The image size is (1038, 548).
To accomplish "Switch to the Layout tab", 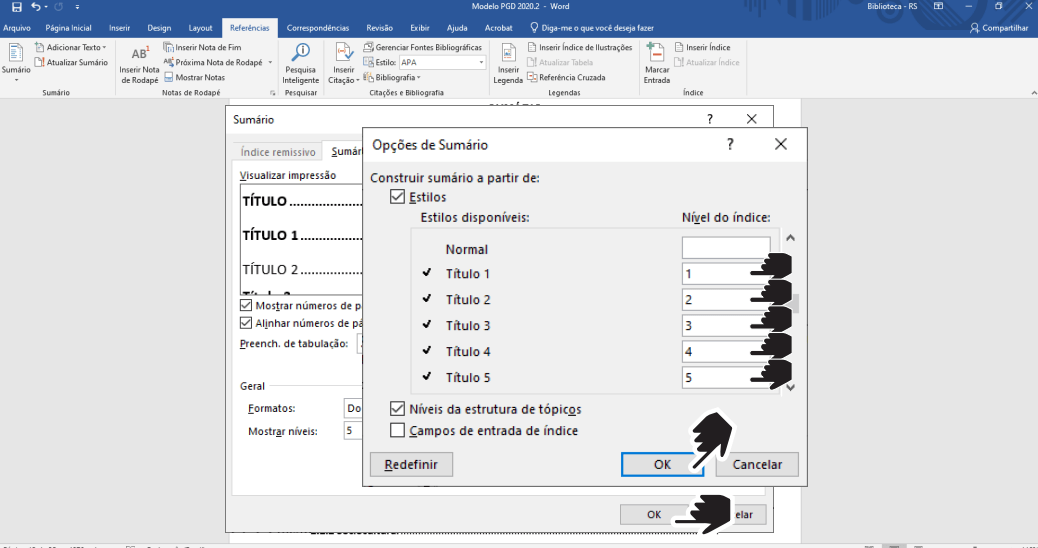I will (201, 28).
